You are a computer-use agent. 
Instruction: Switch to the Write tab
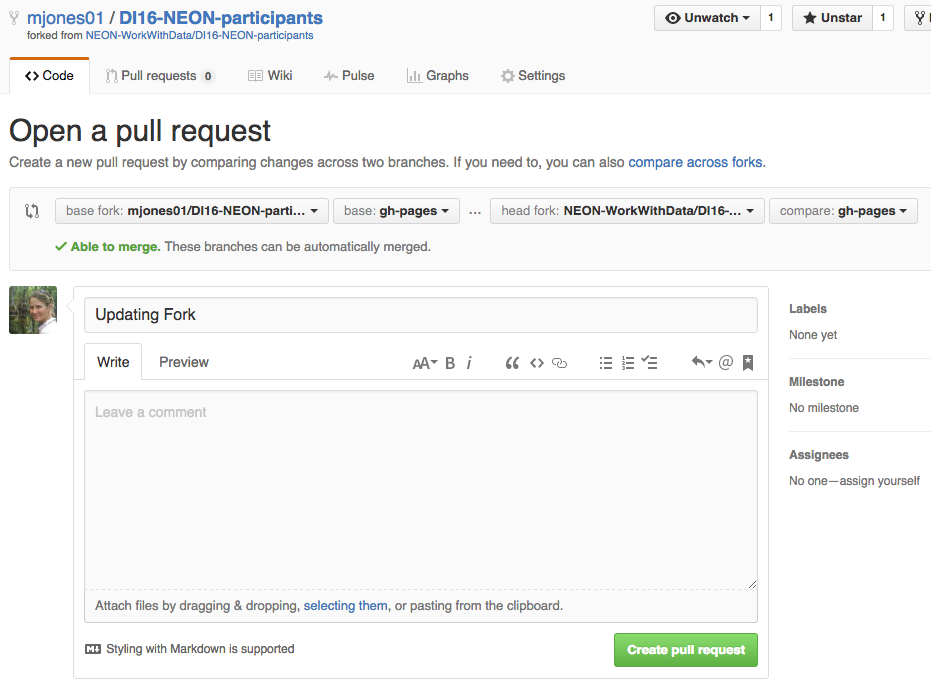point(113,362)
